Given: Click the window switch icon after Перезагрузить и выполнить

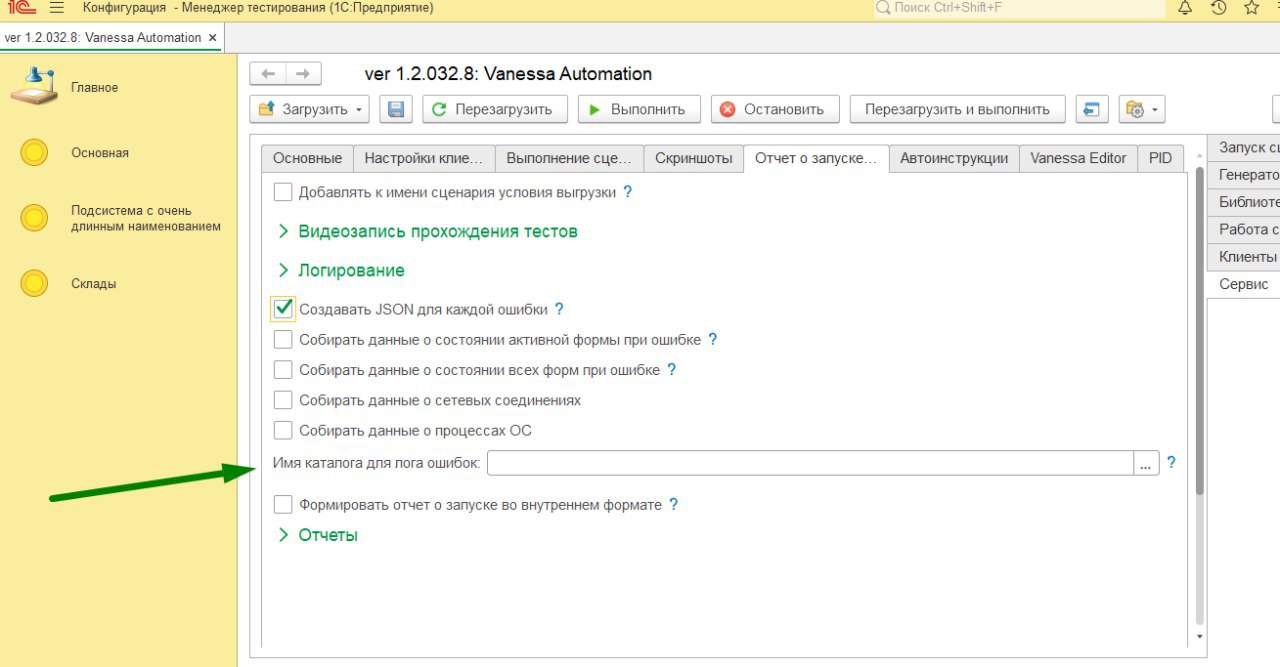Looking at the screenshot, I should point(1091,109).
